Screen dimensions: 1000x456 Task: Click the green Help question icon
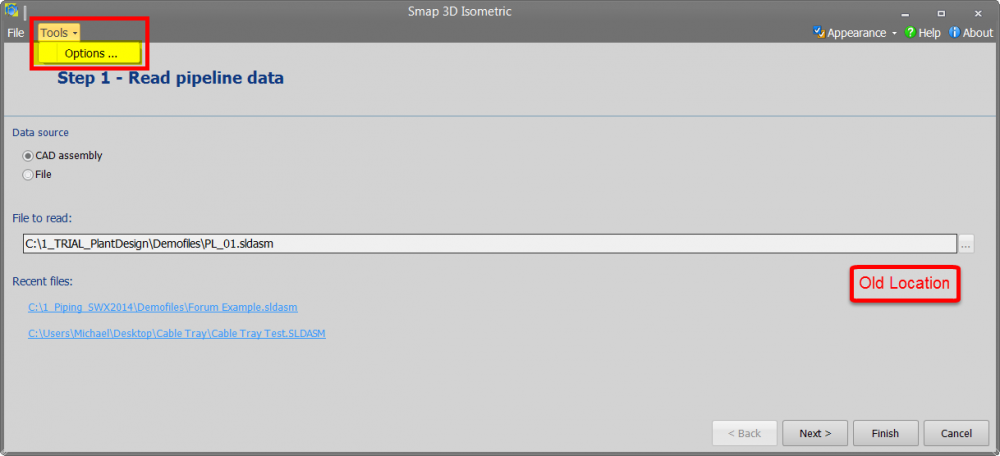910,32
